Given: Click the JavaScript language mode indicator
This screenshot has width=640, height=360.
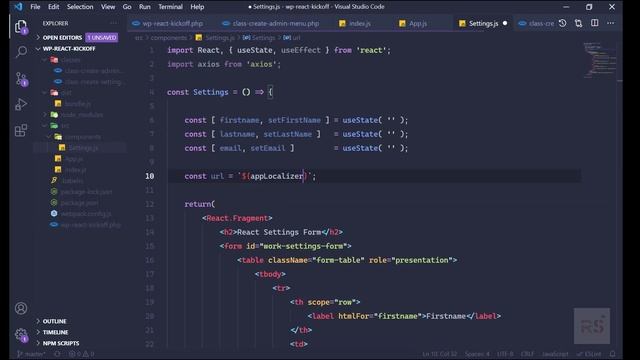Looking at the screenshot, I should (x=555, y=354).
